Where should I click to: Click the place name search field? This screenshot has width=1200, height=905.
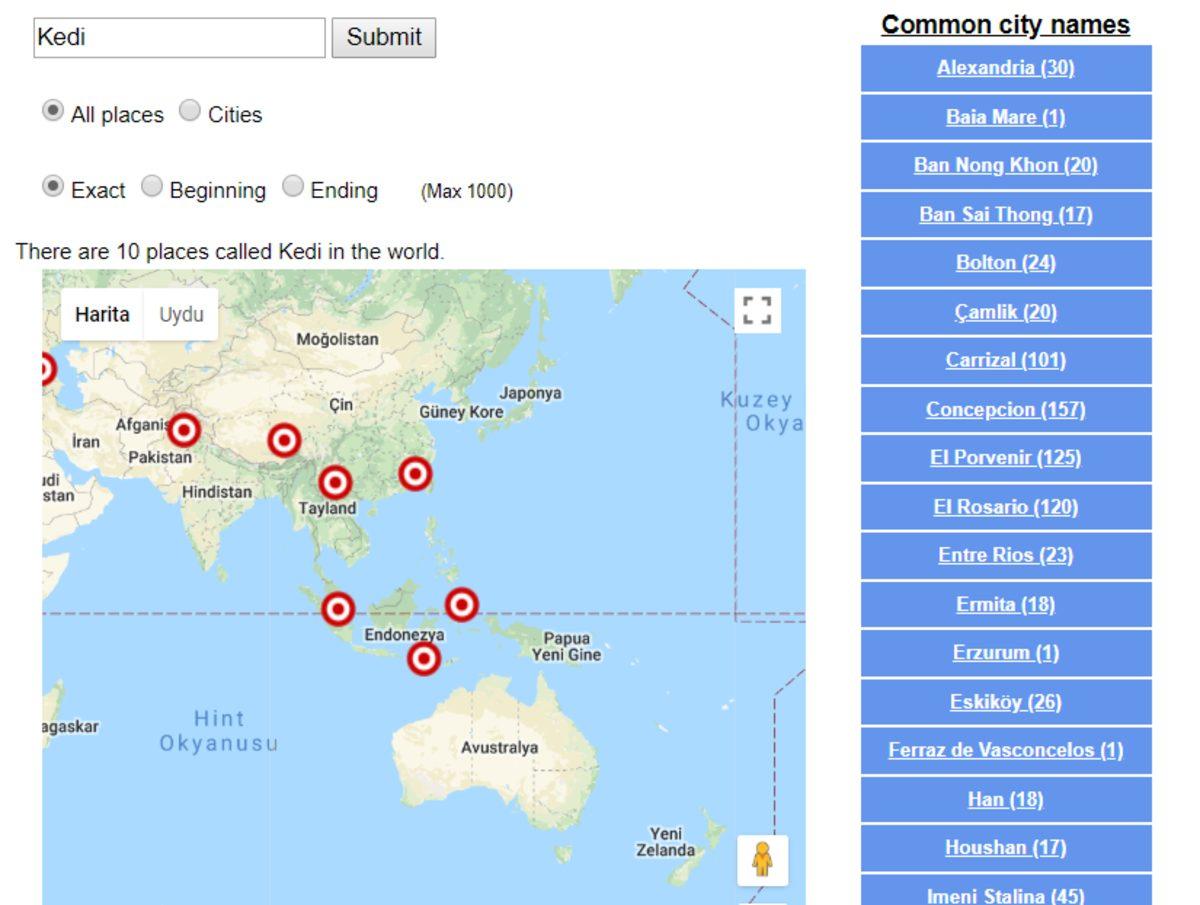(179, 38)
